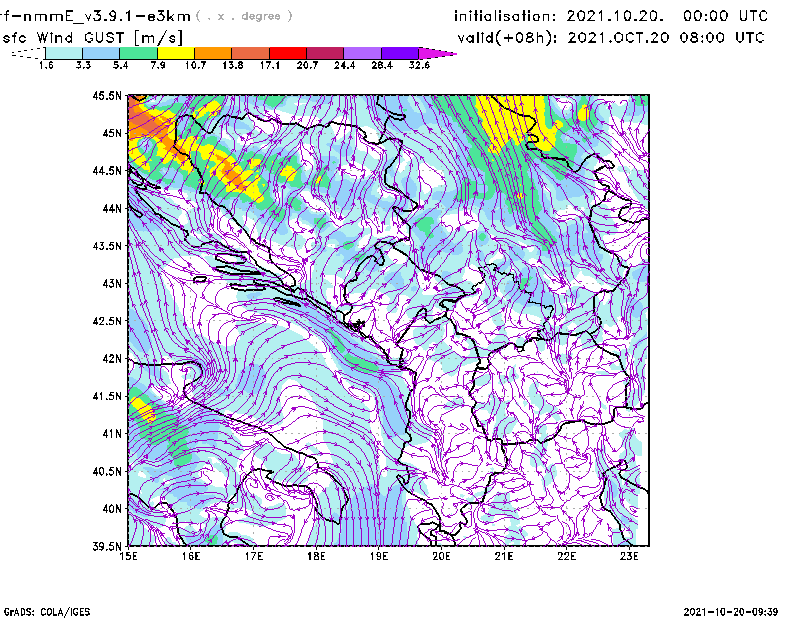Click the "sfc Wind GUST [m/s]" title
The width and height of the screenshot is (800, 618).
(x=92, y=38)
